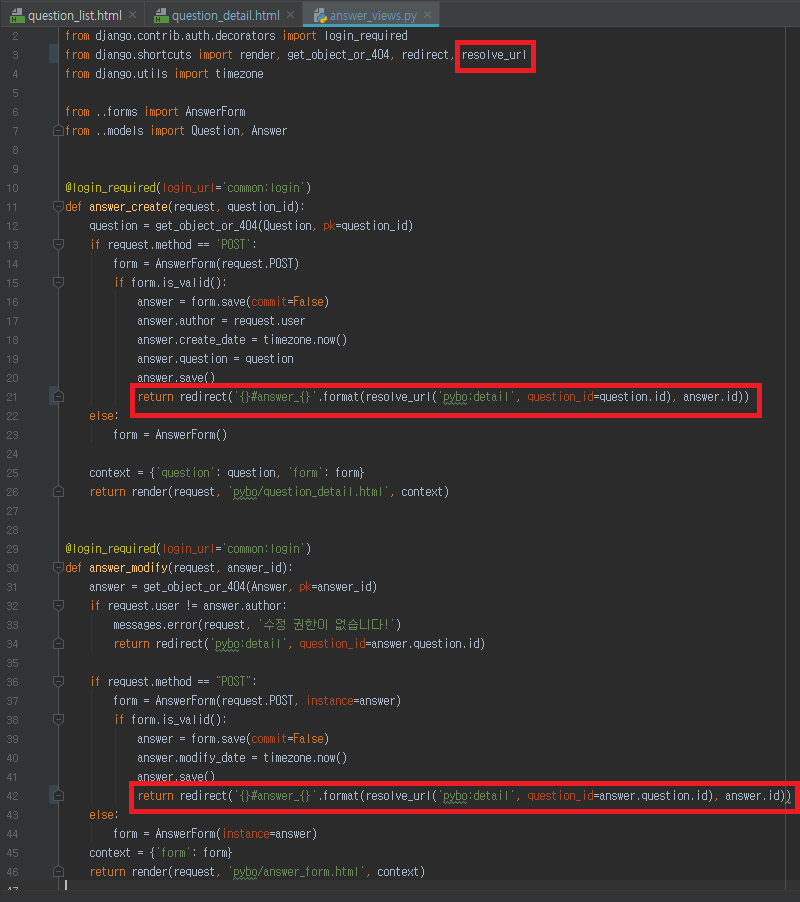Close the question_detail.html tab

coord(290,15)
